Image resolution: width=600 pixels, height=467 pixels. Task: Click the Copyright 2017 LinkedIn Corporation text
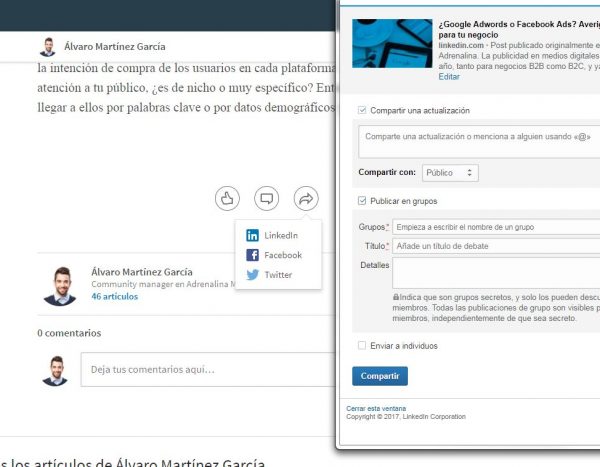click(x=406, y=416)
